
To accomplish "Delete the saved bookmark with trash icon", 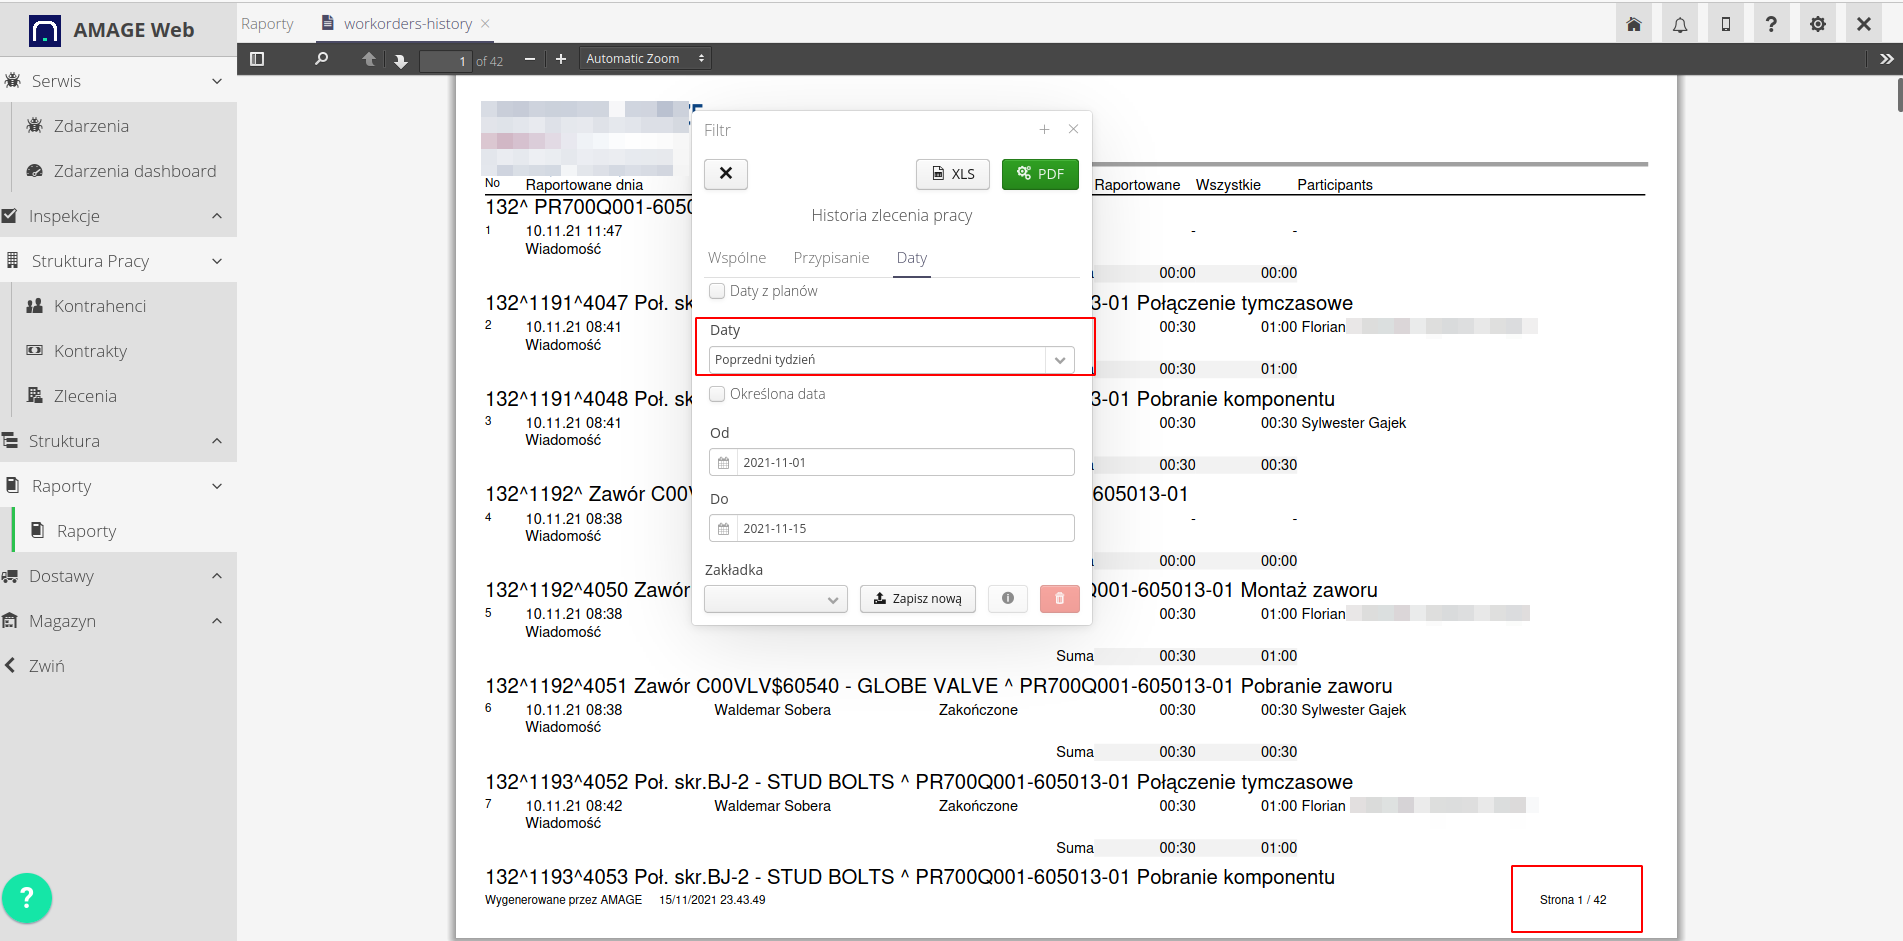I will coord(1059,598).
